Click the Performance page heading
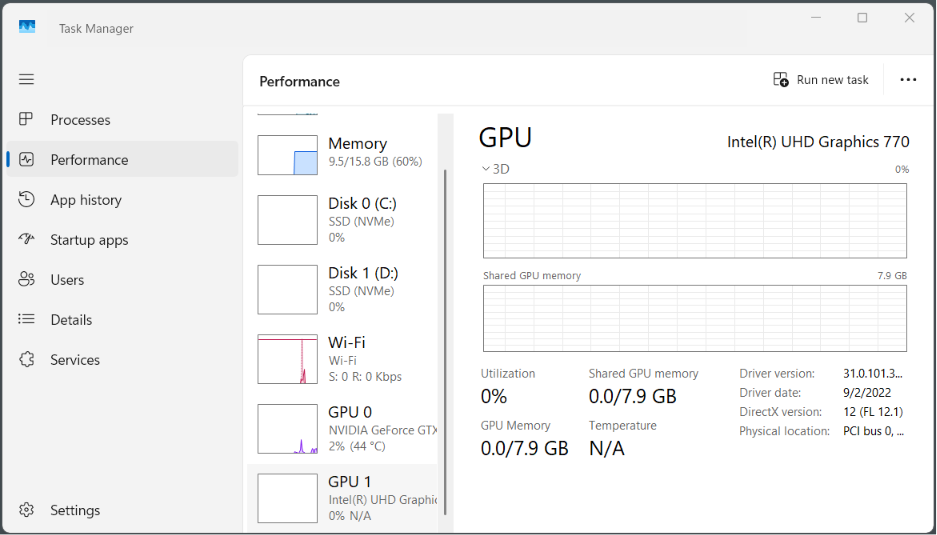The height and width of the screenshot is (535, 937). 299,81
